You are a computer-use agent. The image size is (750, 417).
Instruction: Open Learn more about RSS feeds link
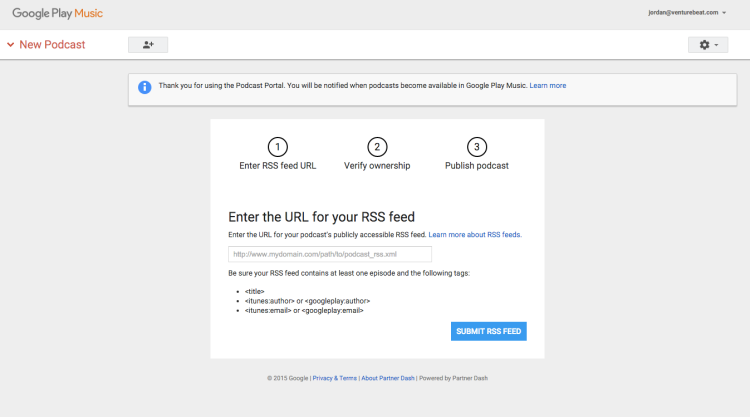(x=475, y=235)
